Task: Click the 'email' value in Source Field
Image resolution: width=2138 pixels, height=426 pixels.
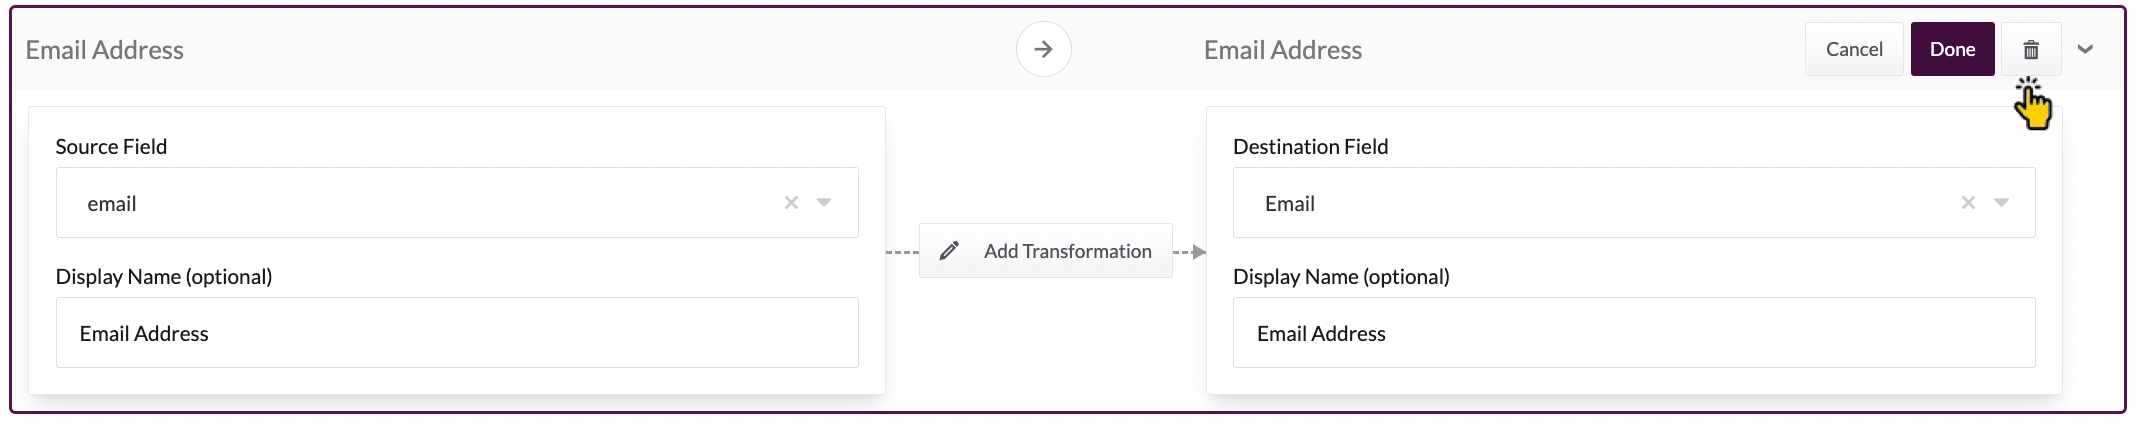Action: point(112,204)
